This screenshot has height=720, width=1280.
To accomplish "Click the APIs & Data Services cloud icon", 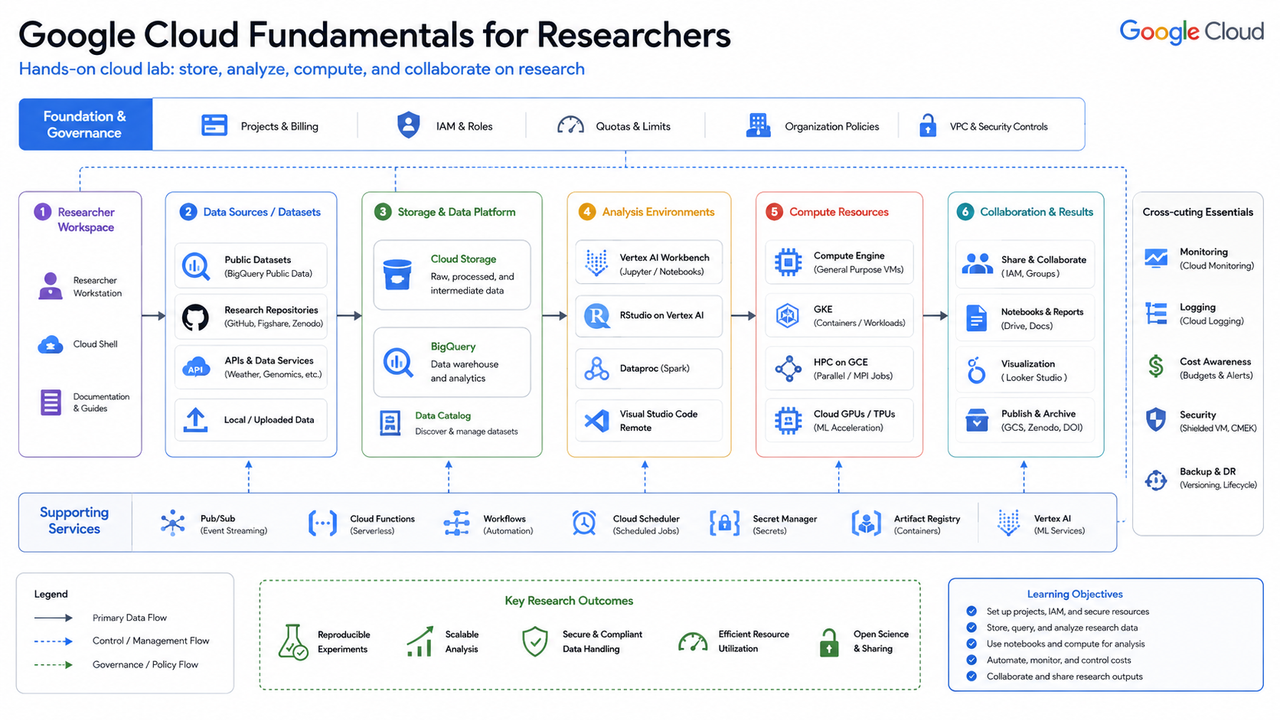I will click(x=196, y=367).
